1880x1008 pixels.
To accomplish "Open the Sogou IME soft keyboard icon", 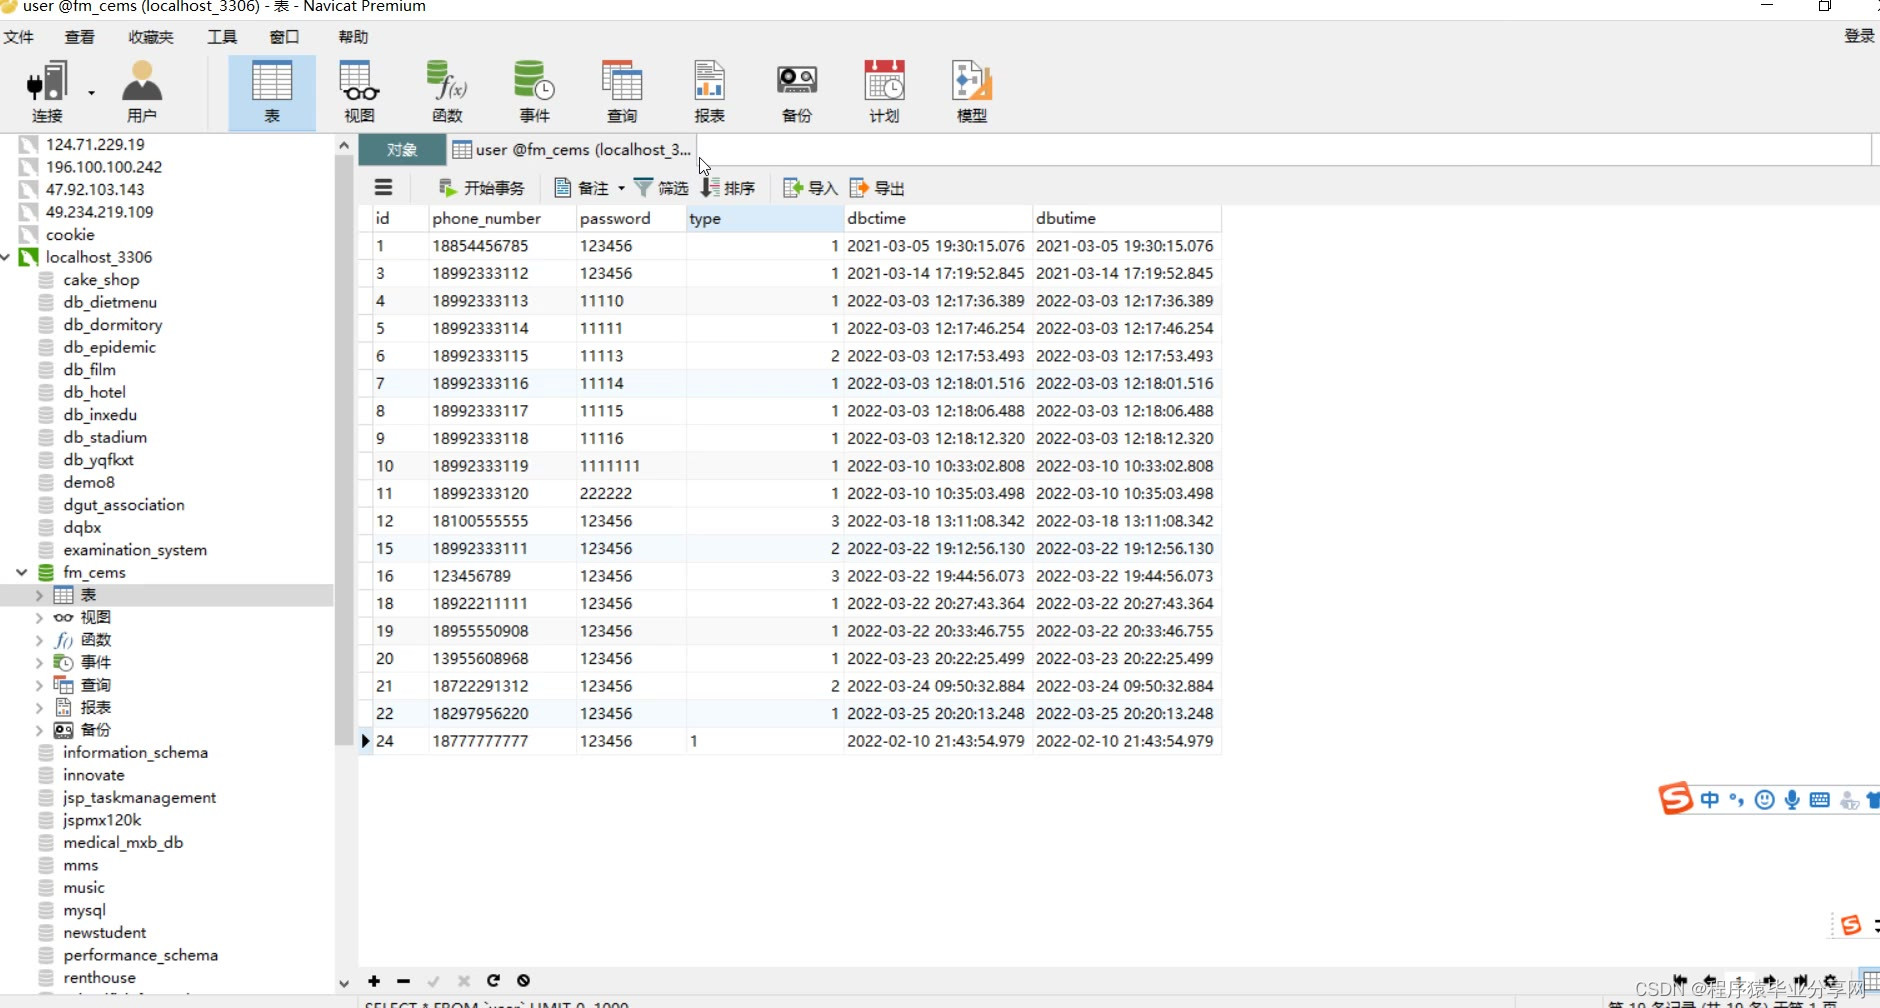I will (x=1820, y=799).
